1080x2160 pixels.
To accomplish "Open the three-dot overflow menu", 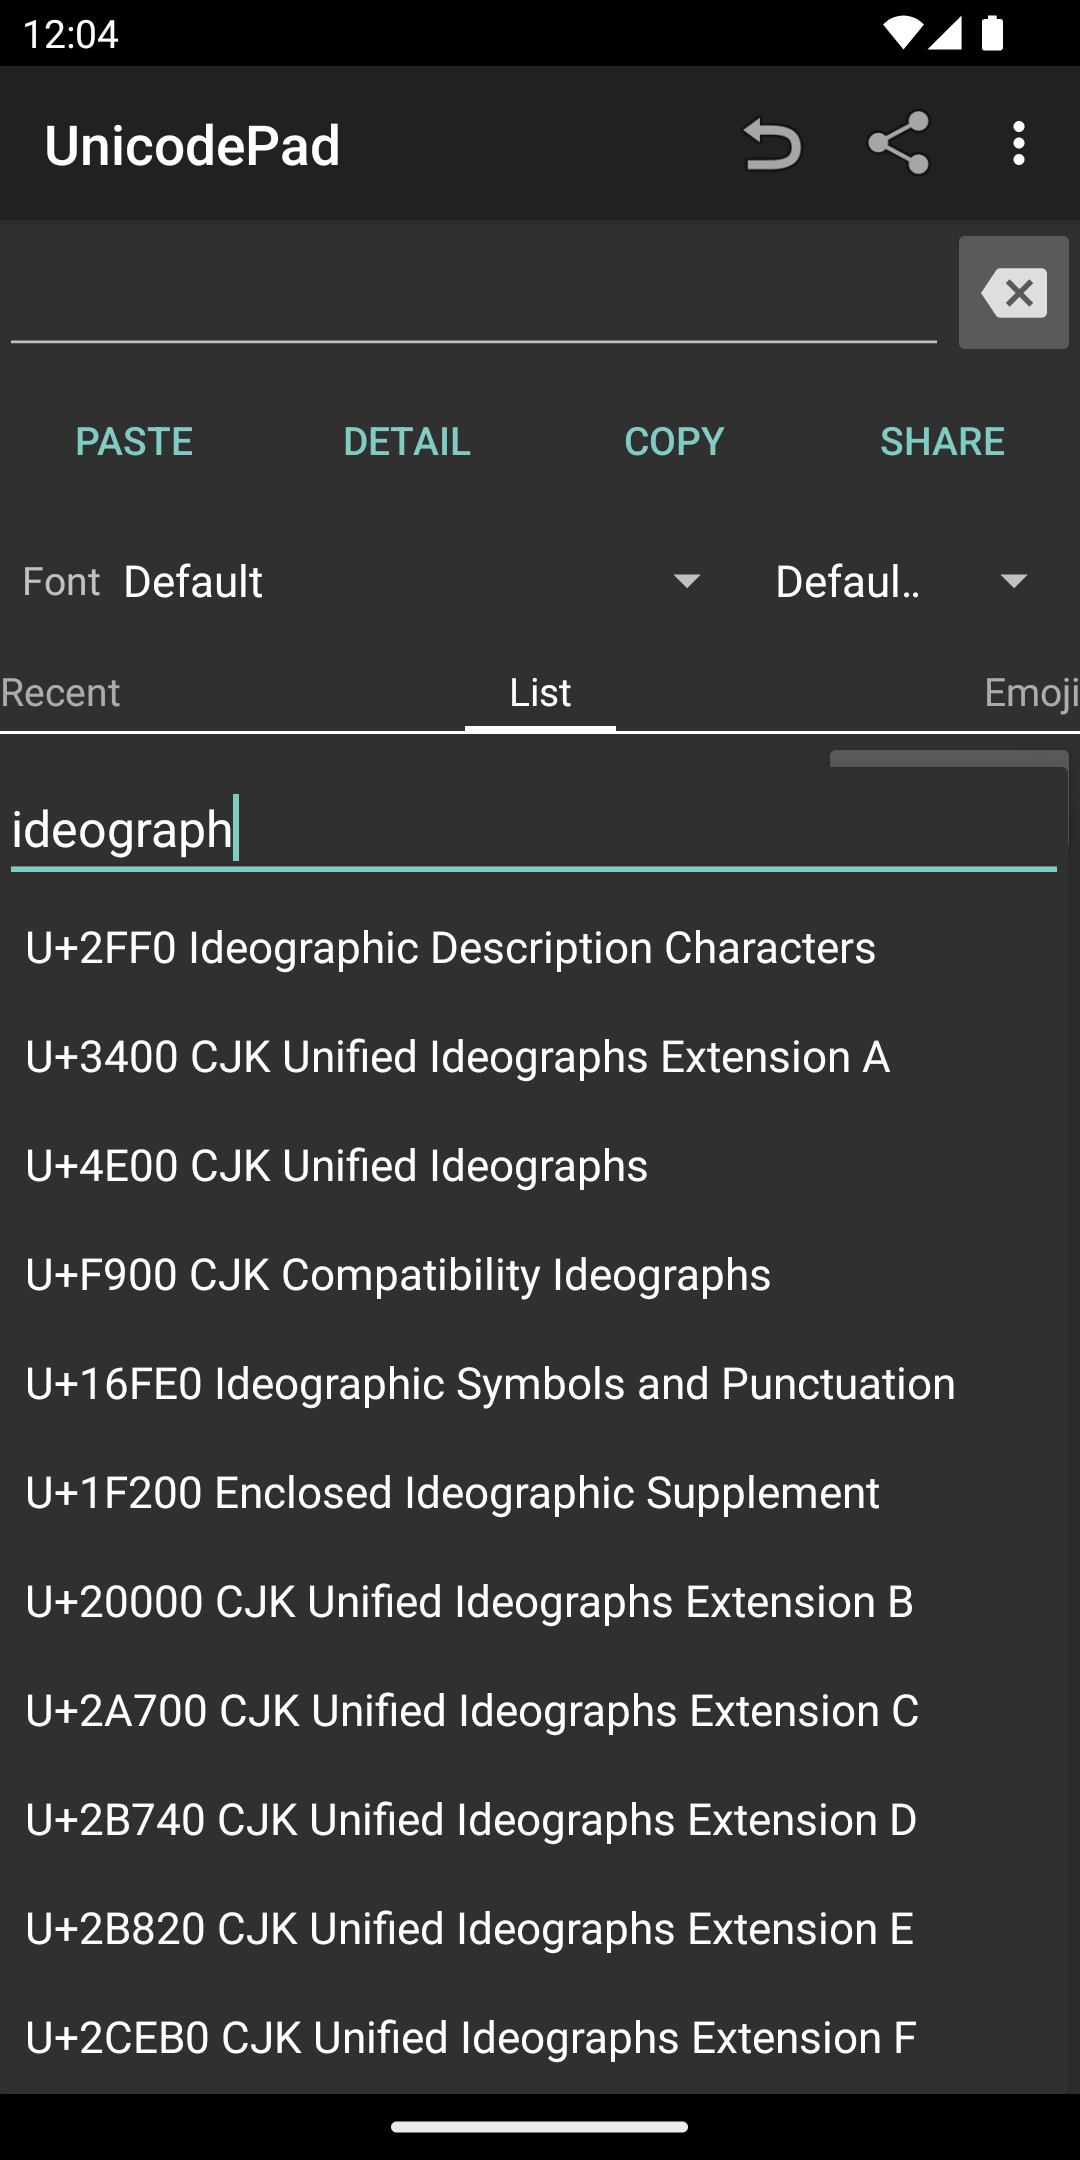I will coord(1019,144).
